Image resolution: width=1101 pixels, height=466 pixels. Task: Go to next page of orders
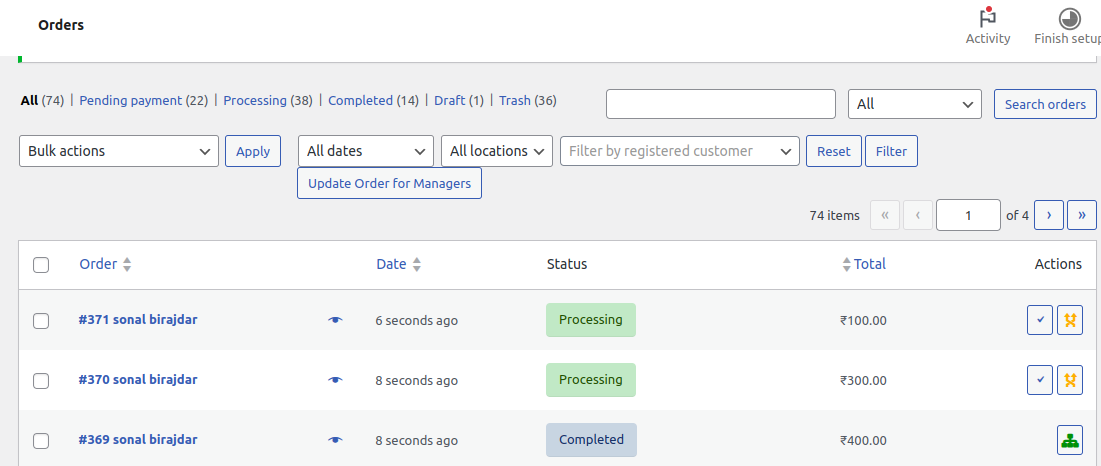1048,215
